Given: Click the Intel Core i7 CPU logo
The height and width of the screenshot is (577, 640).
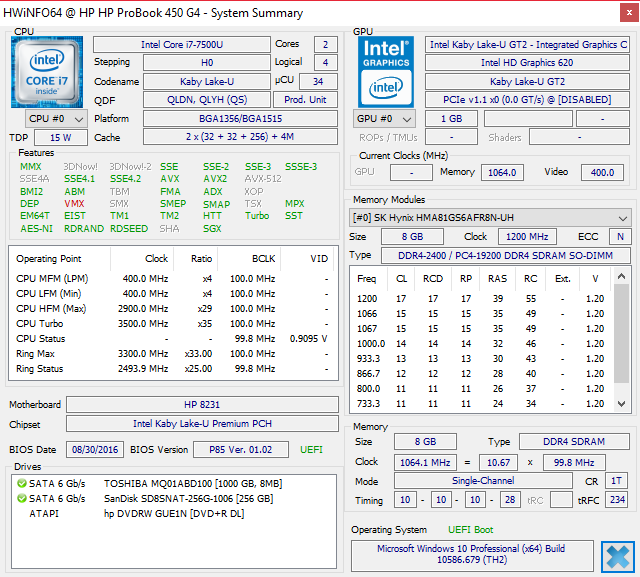Looking at the screenshot, I should click(47, 72).
